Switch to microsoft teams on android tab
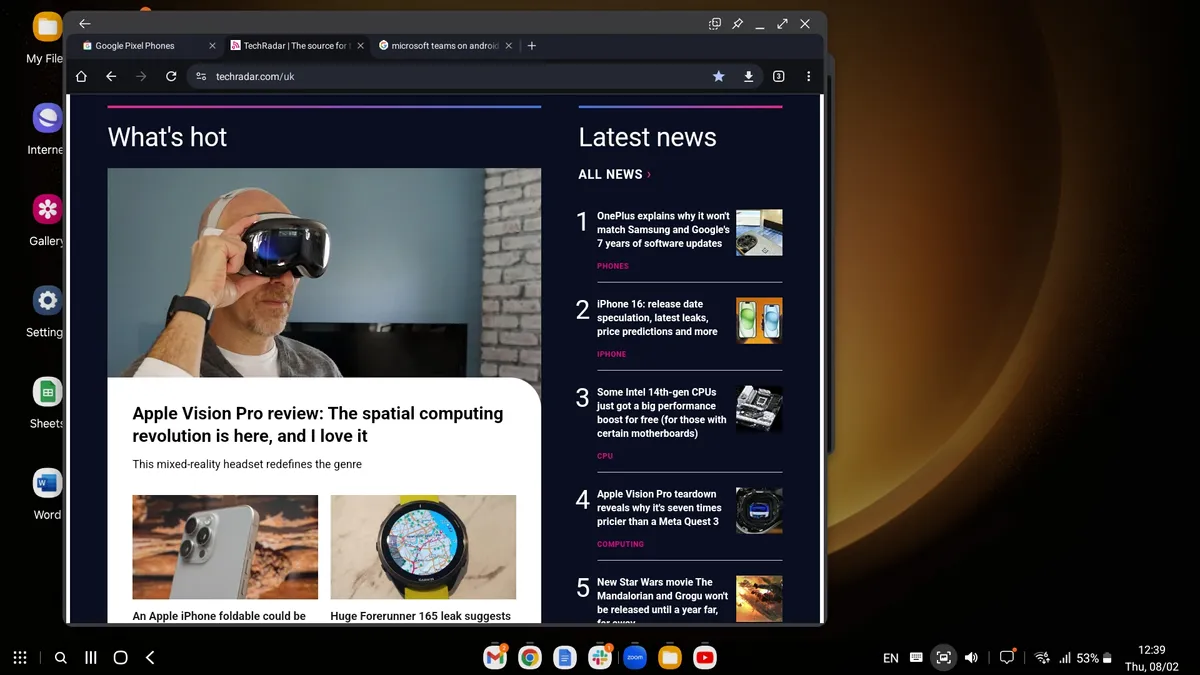 tap(444, 46)
